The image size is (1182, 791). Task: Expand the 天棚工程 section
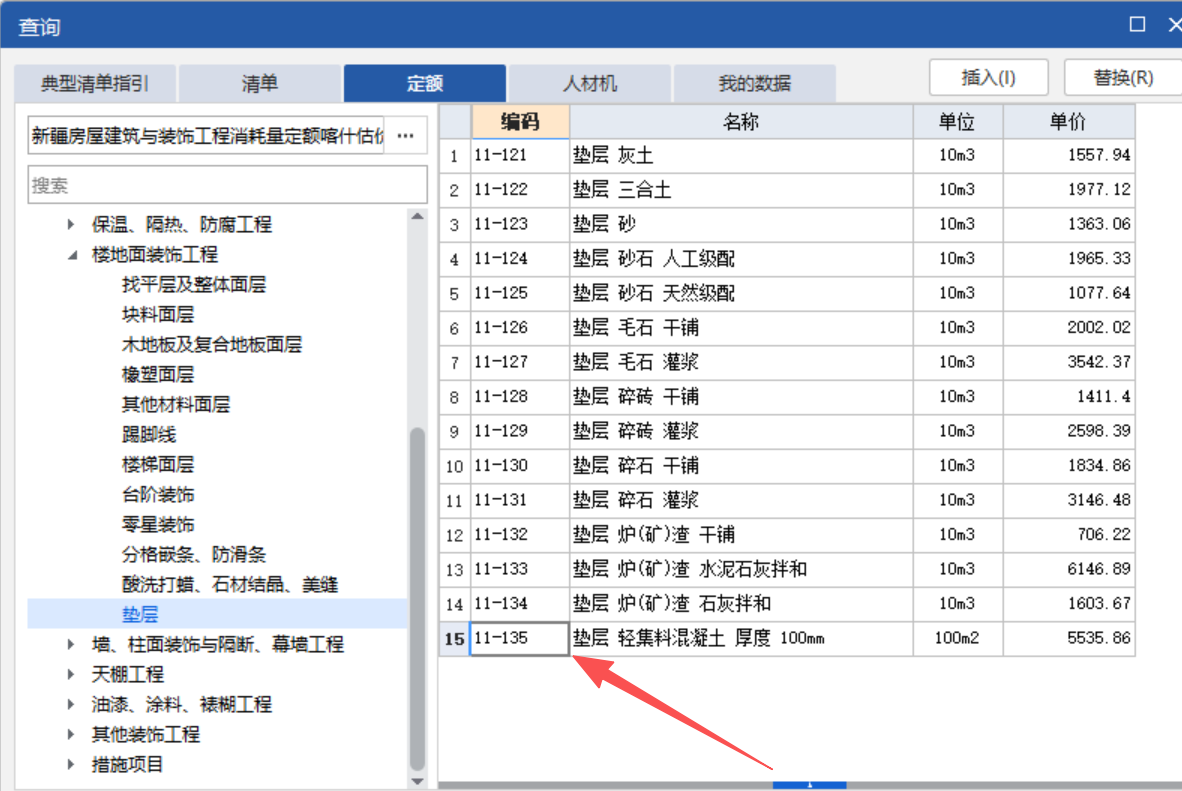tap(70, 674)
